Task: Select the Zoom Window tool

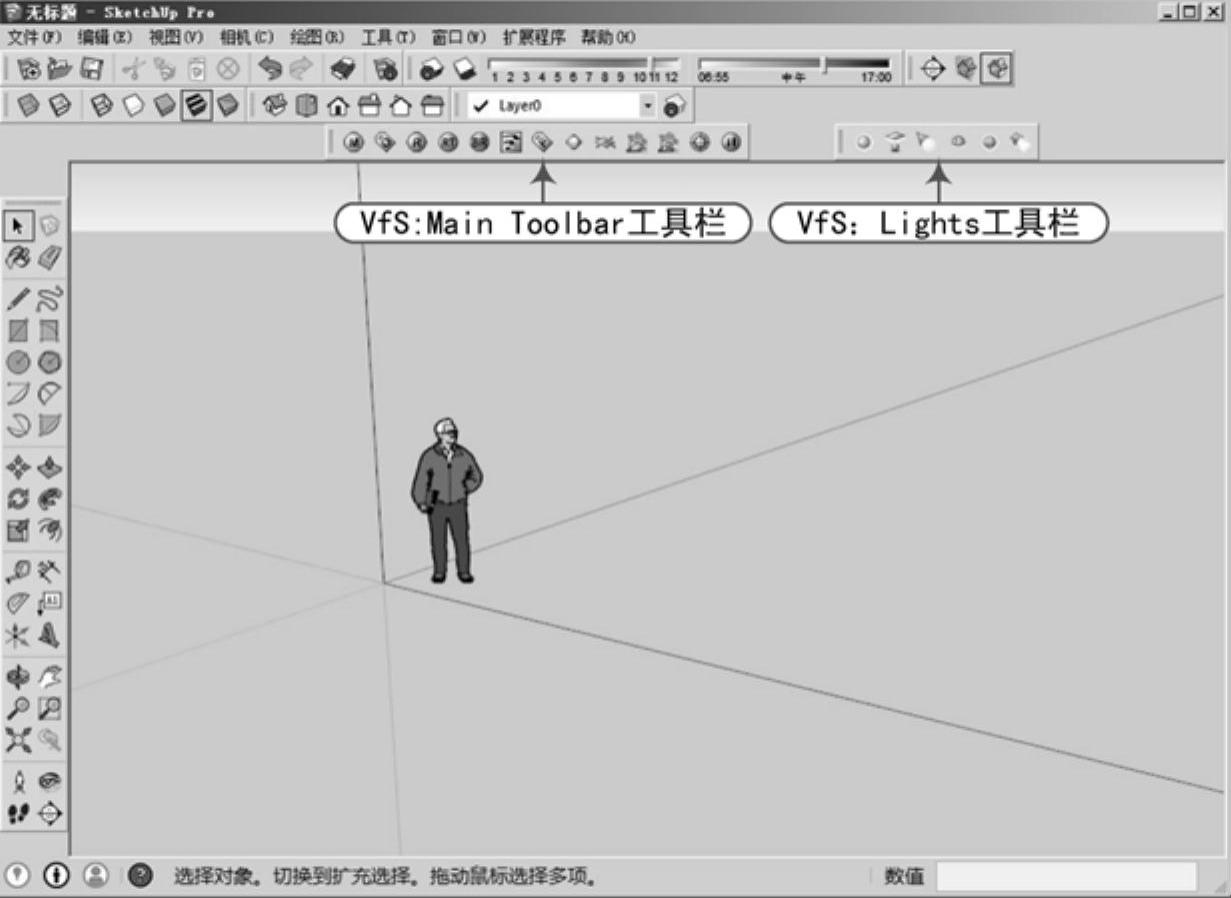Action: (x=49, y=708)
